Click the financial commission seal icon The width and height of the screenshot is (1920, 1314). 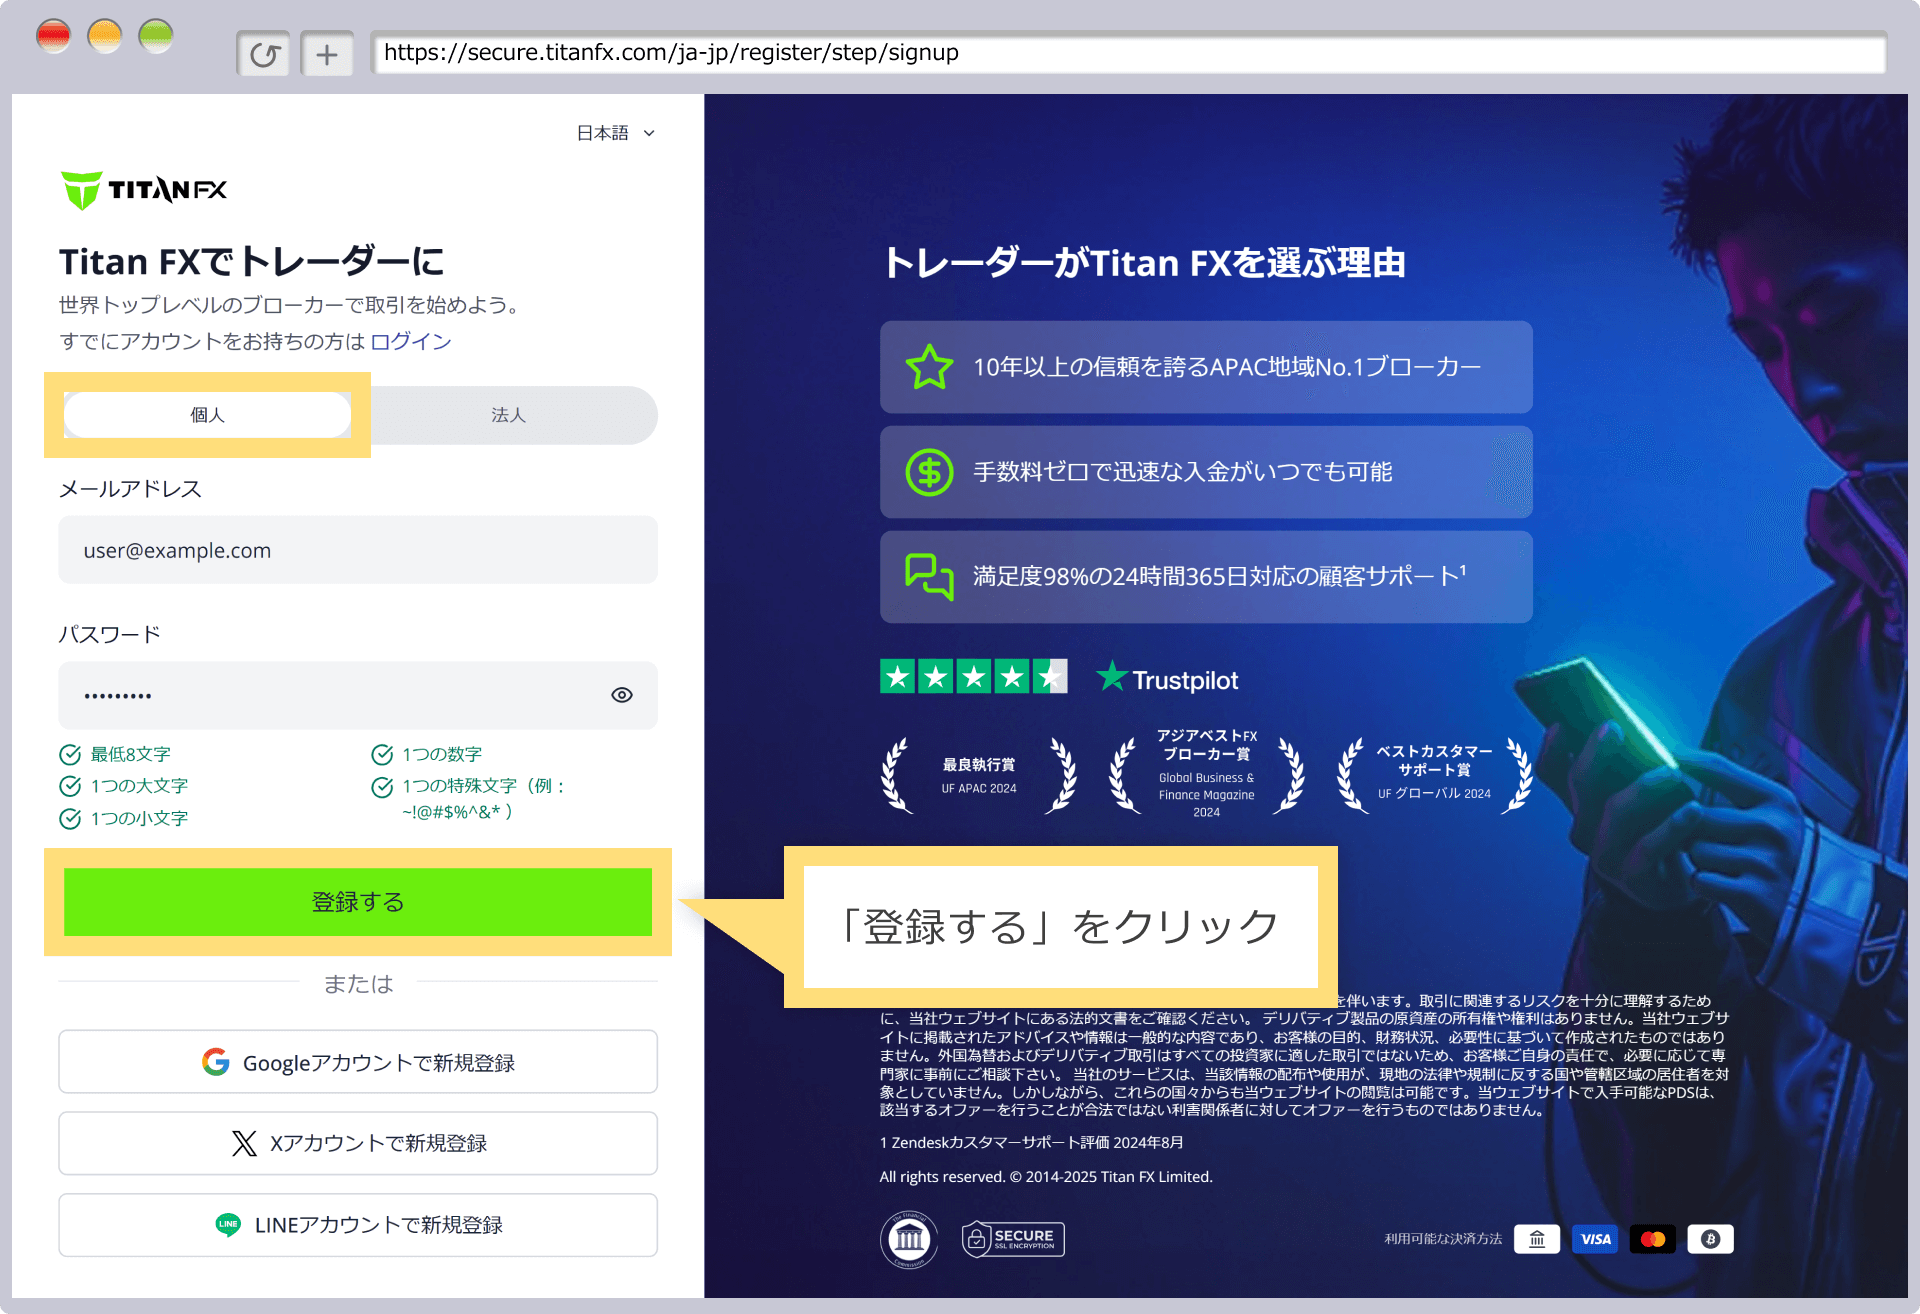pos(909,1239)
